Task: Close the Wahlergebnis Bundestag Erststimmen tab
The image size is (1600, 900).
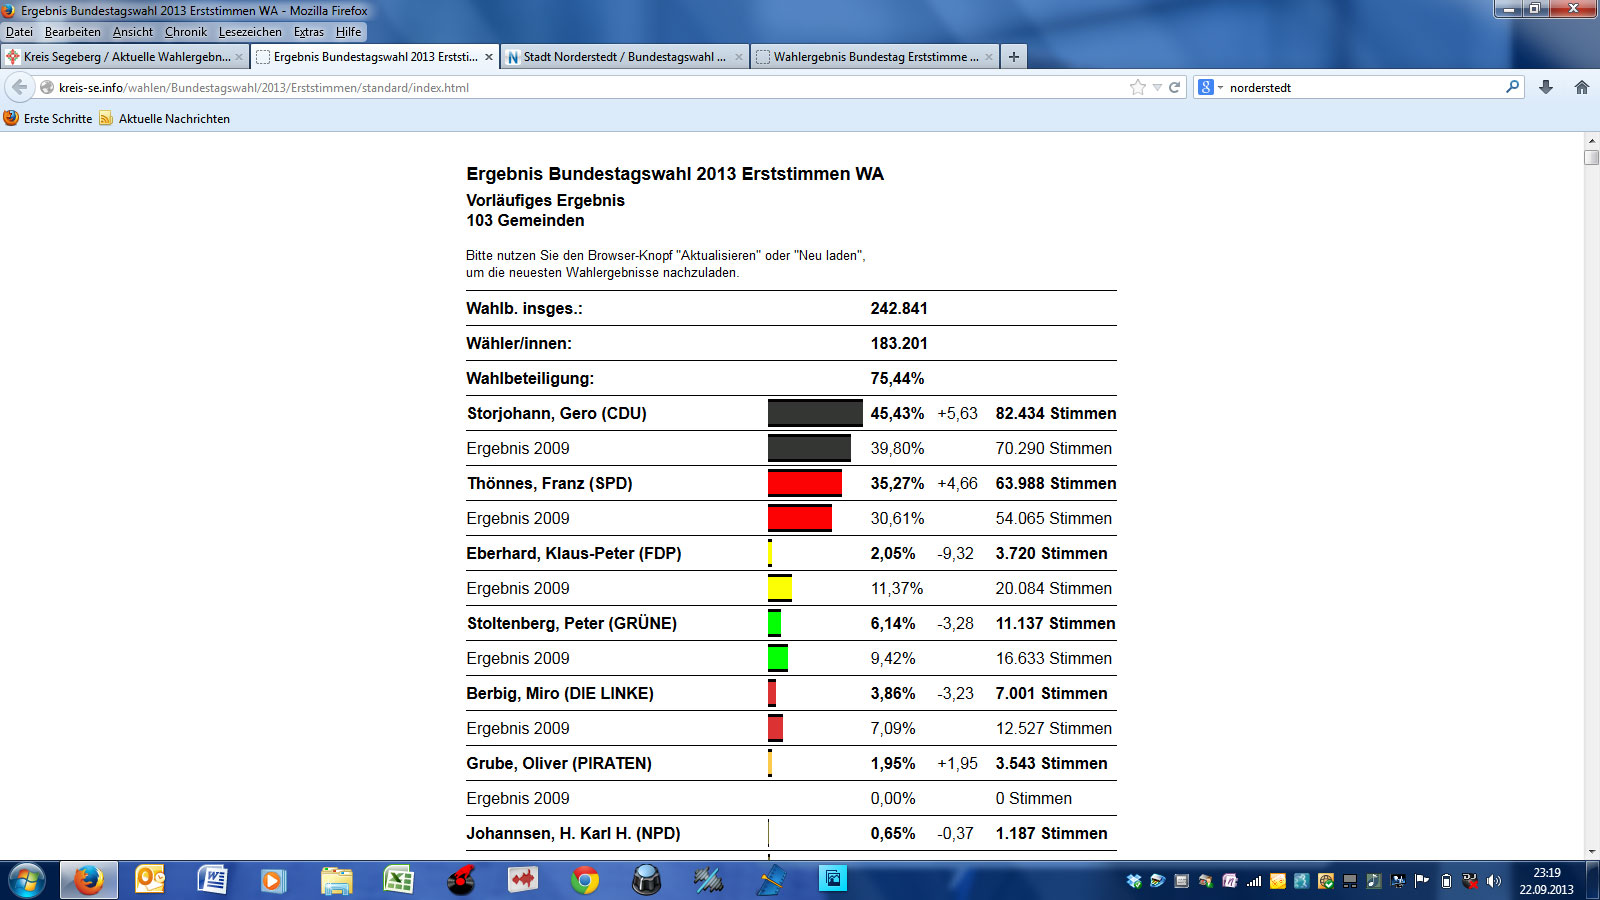Action: [989, 57]
